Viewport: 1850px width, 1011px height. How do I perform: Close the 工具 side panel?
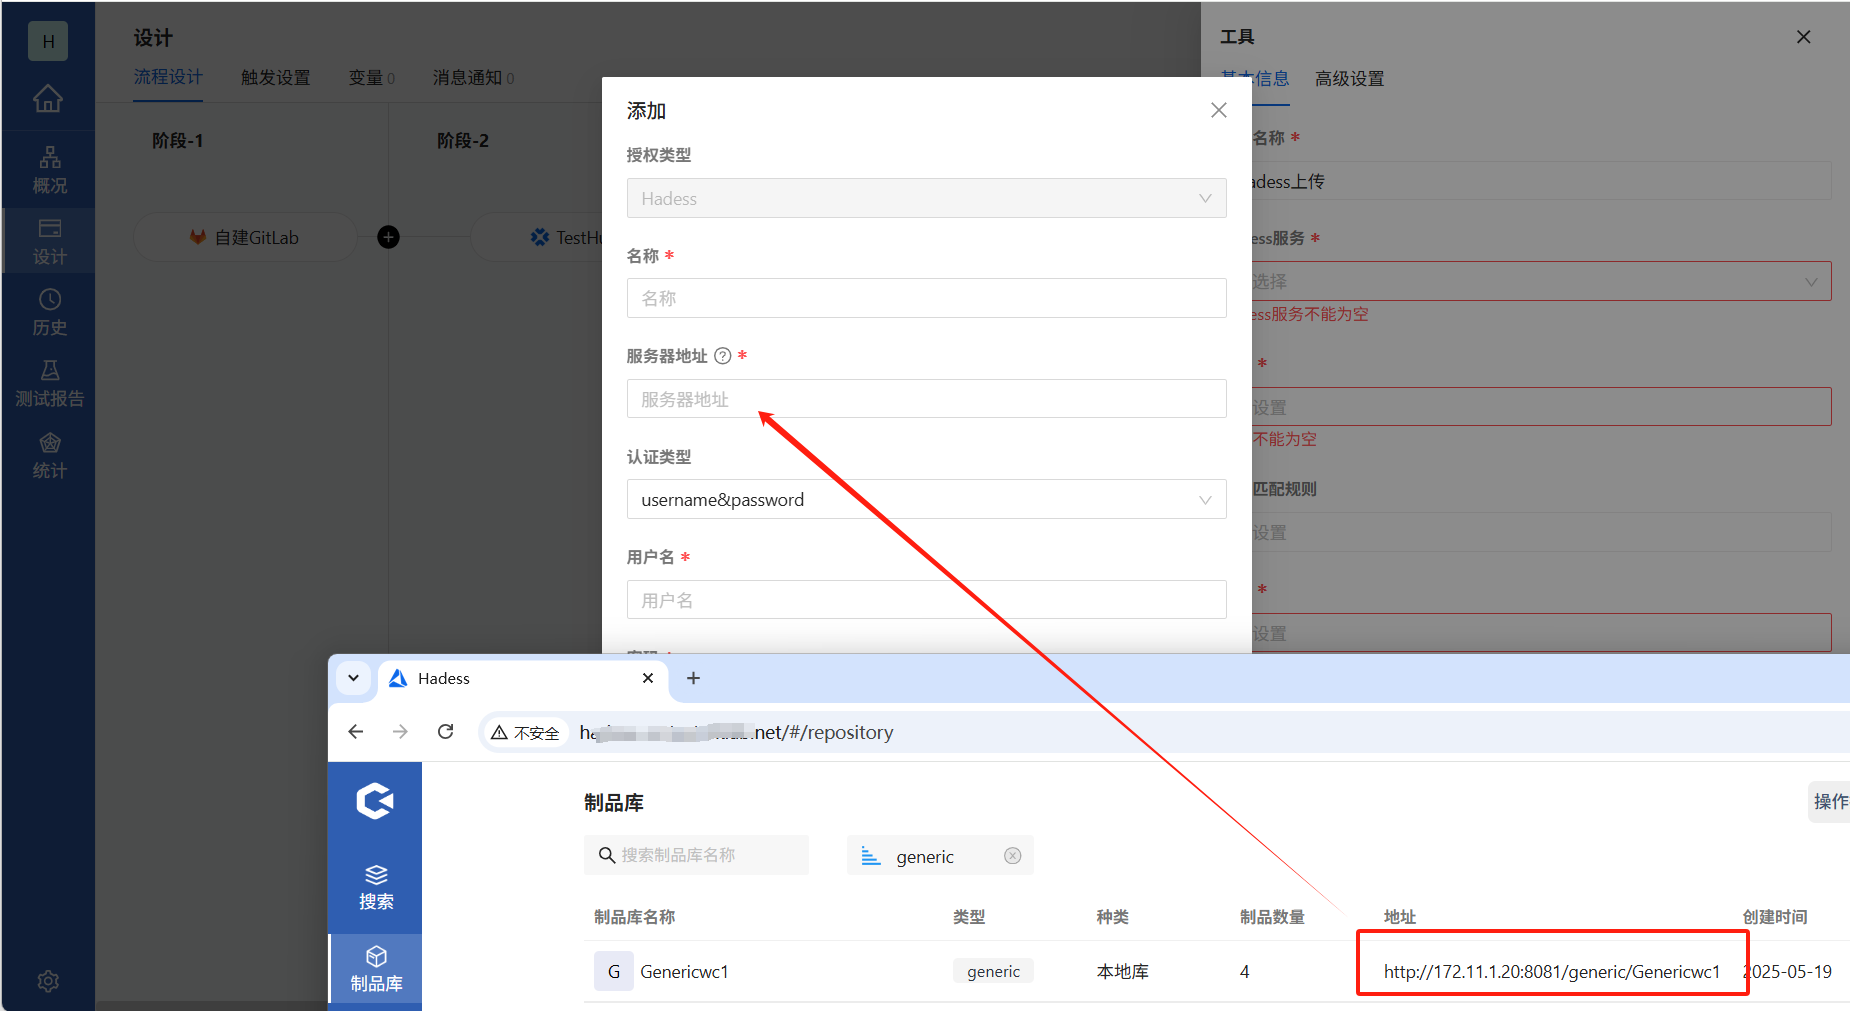click(1804, 37)
